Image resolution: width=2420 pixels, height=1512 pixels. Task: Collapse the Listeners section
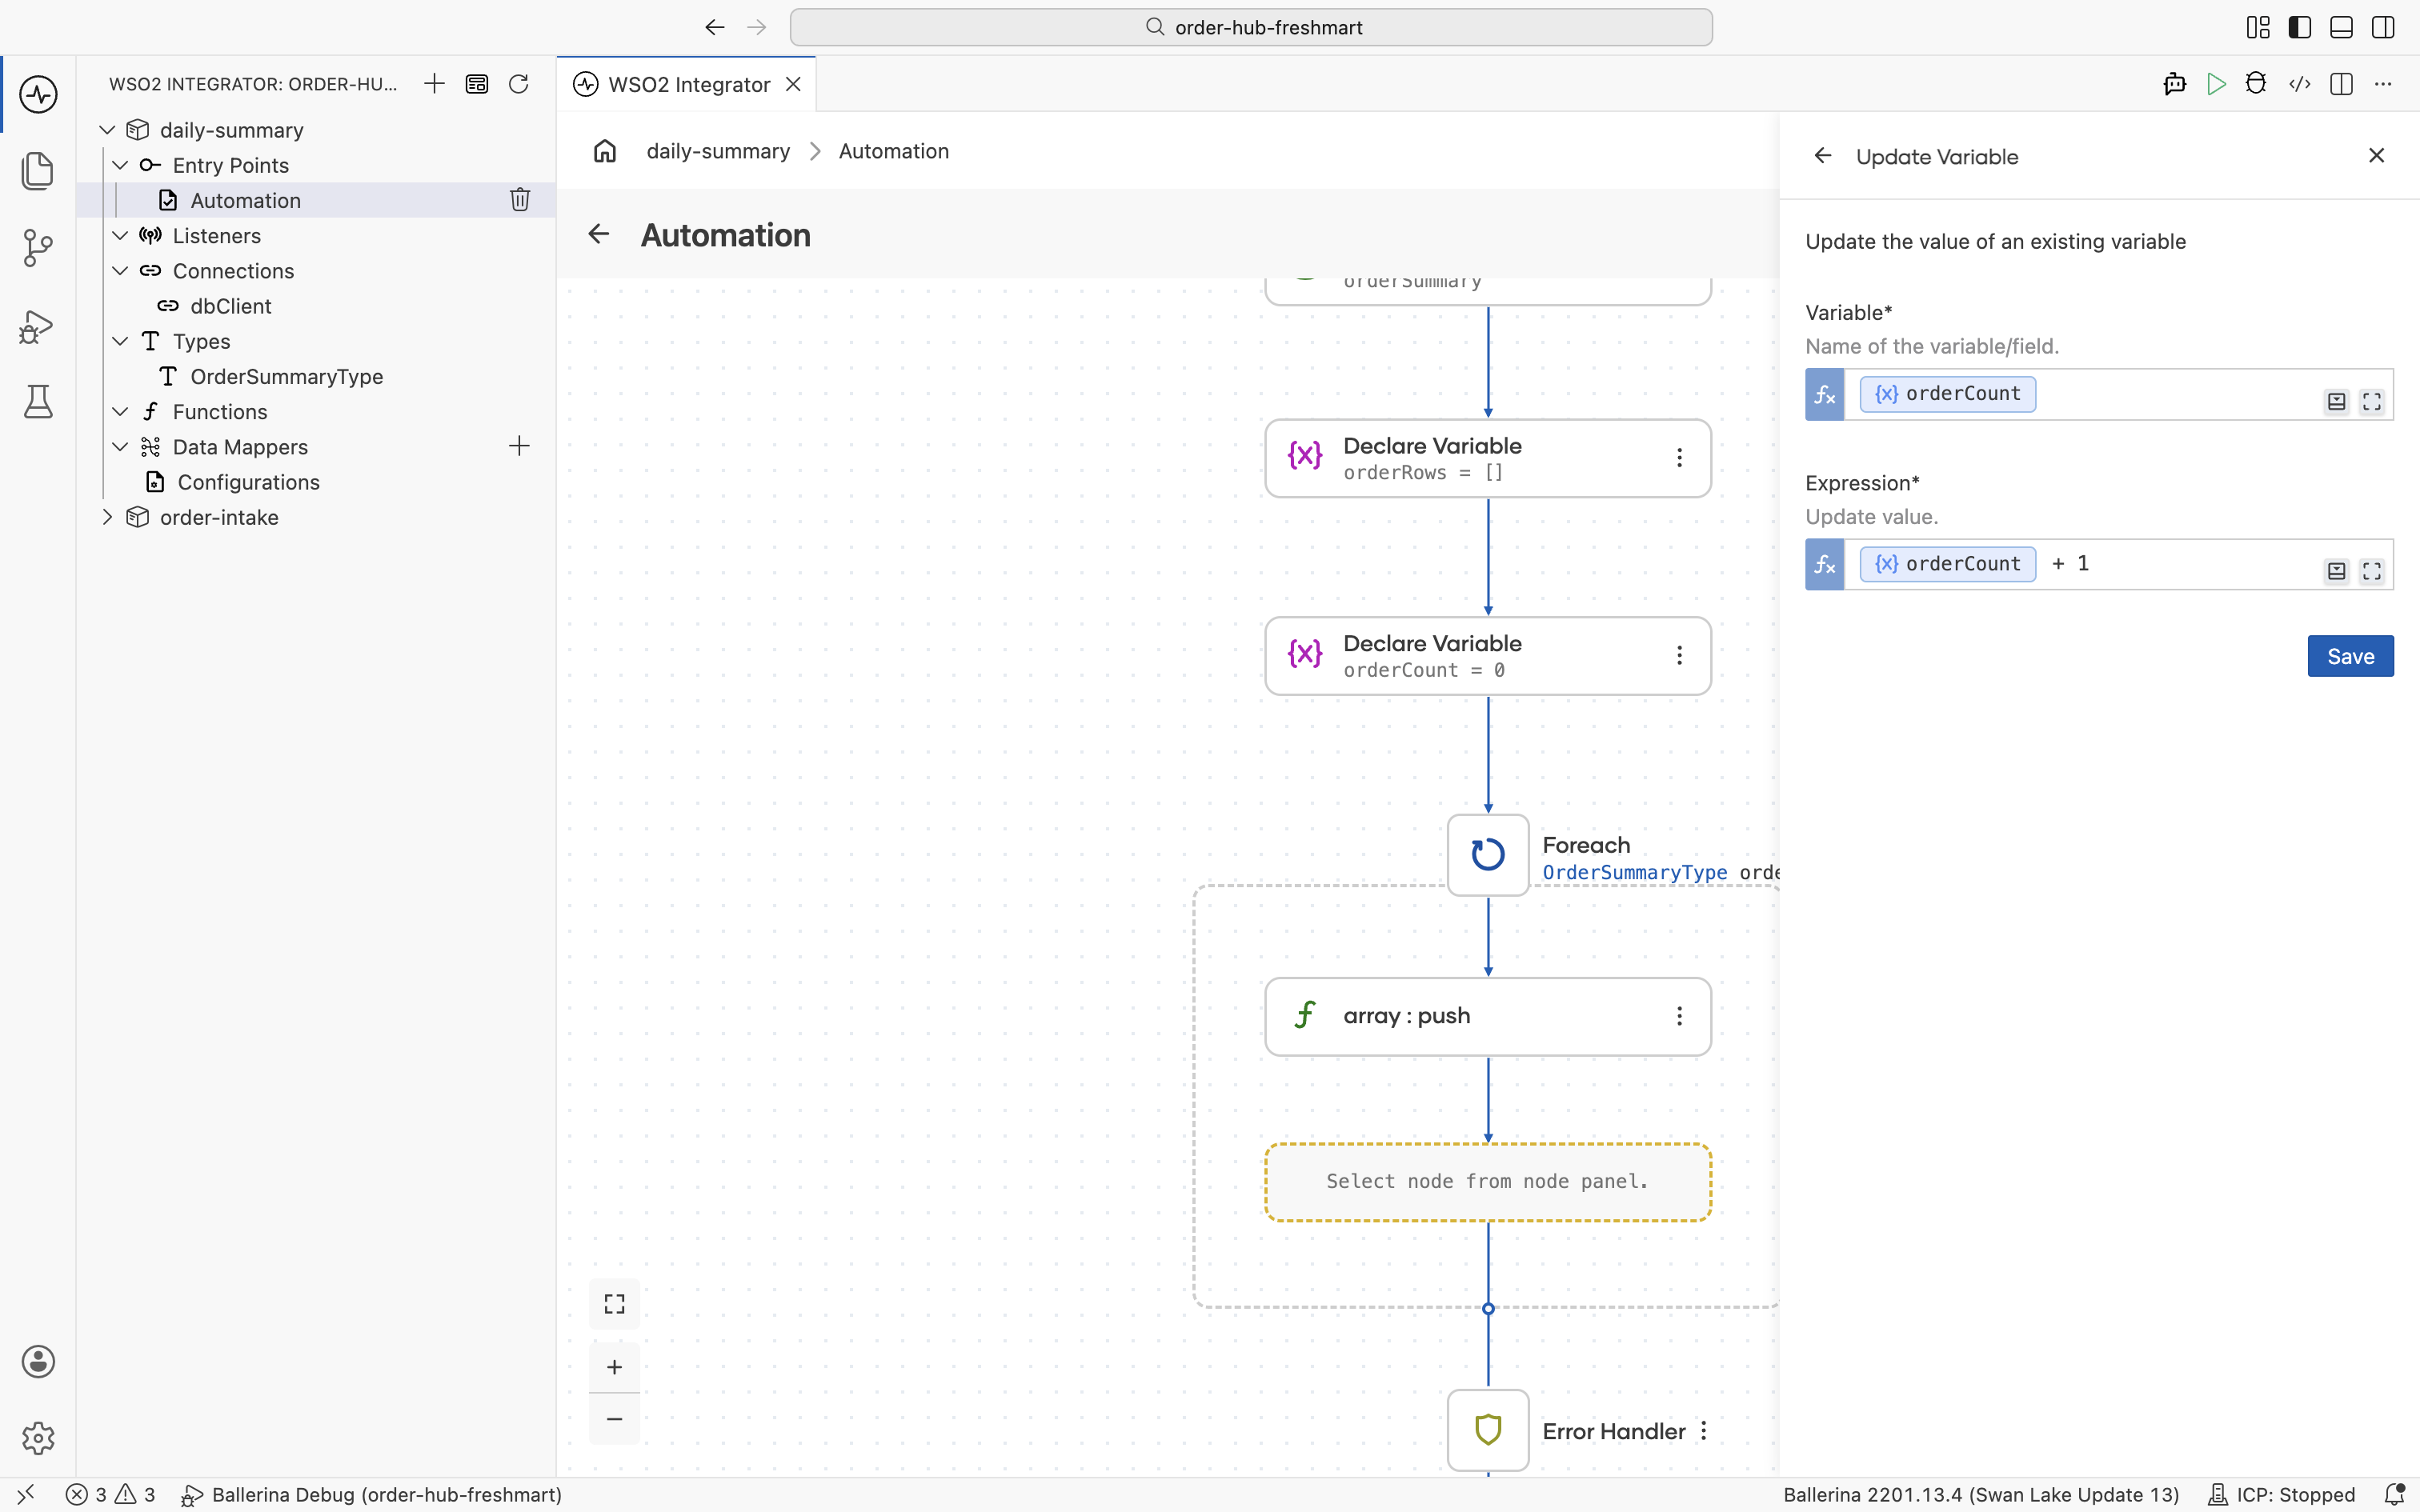coord(120,235)
